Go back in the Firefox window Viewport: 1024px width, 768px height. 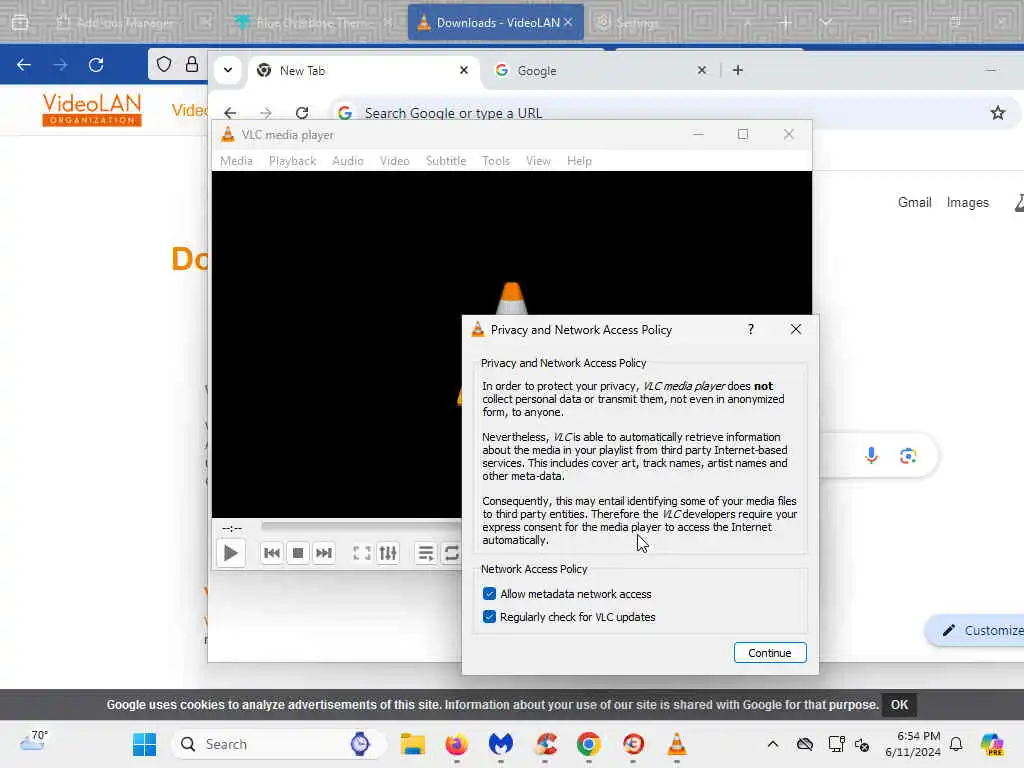pos(24,65)
